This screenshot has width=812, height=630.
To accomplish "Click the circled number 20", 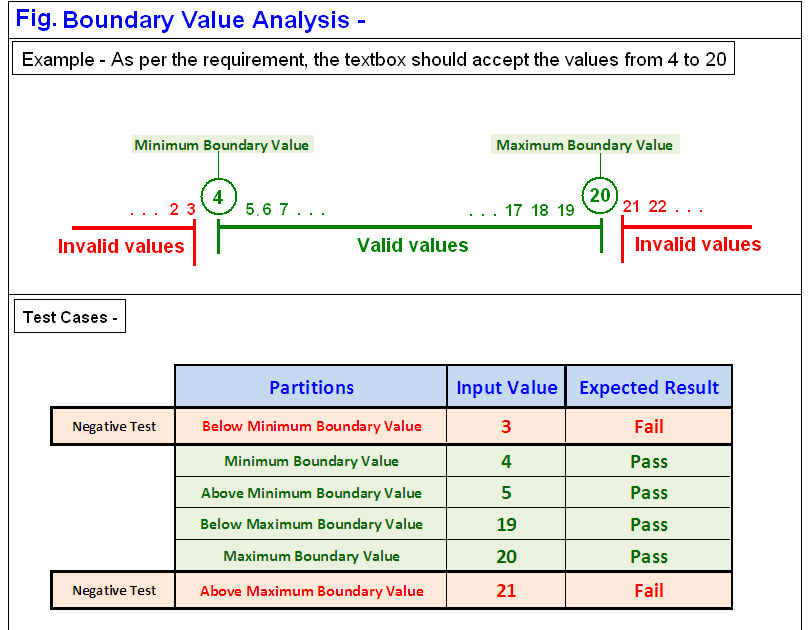I will 600,195.
